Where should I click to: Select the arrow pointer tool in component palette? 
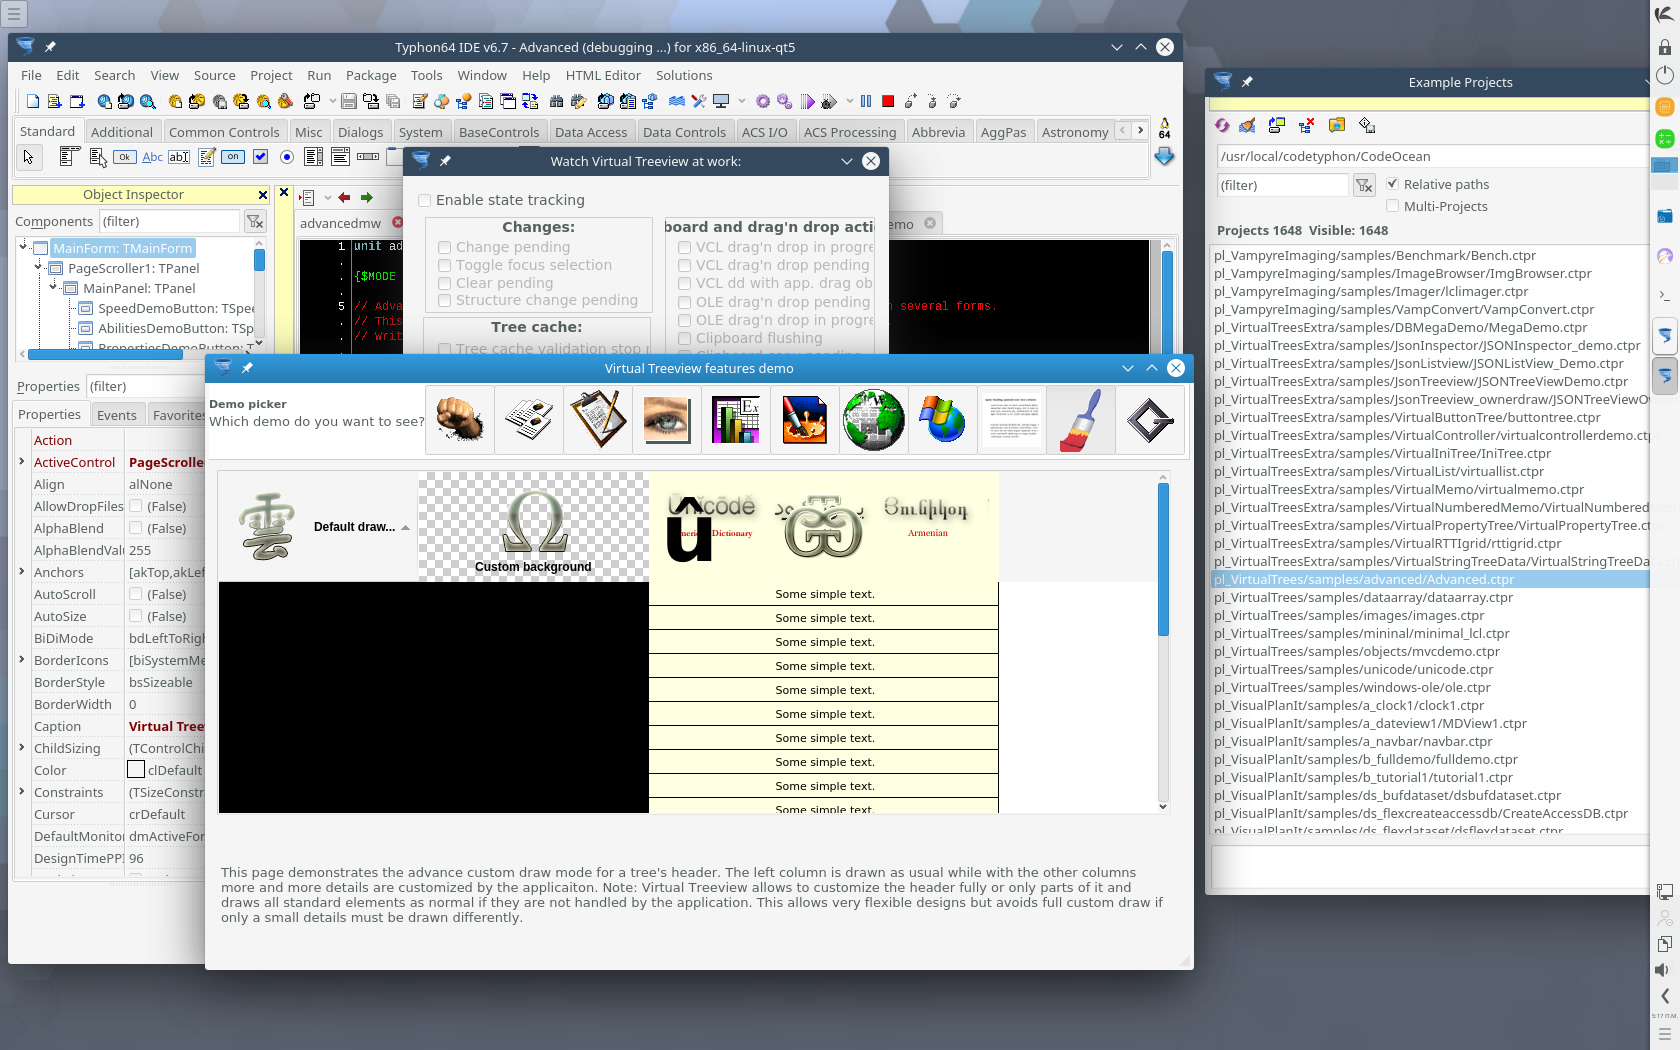pyautogui.click(x=28, y=157)
